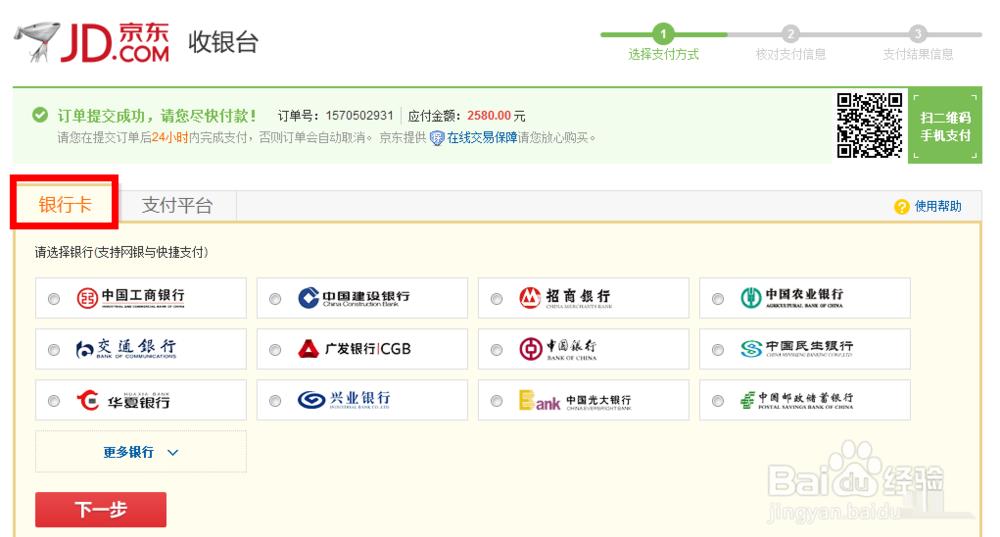Click the ICBC 中国工商银行 logo
The width and height of the screenshot is (1000, 537).
131,298
